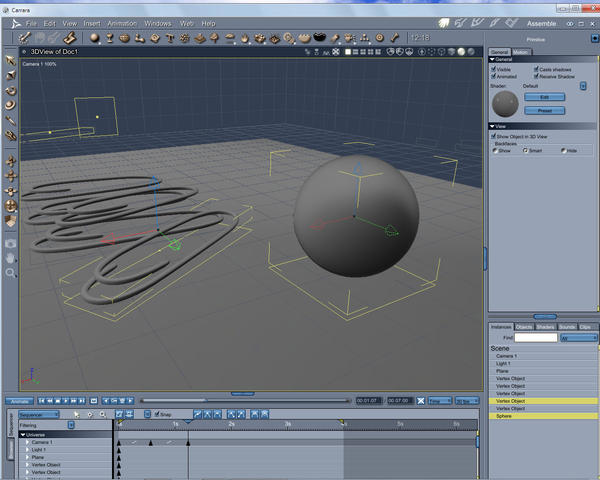Select the Rotate tool in left toolbar
The height and width of the screenshot is (480, 600).
[11, 91]
